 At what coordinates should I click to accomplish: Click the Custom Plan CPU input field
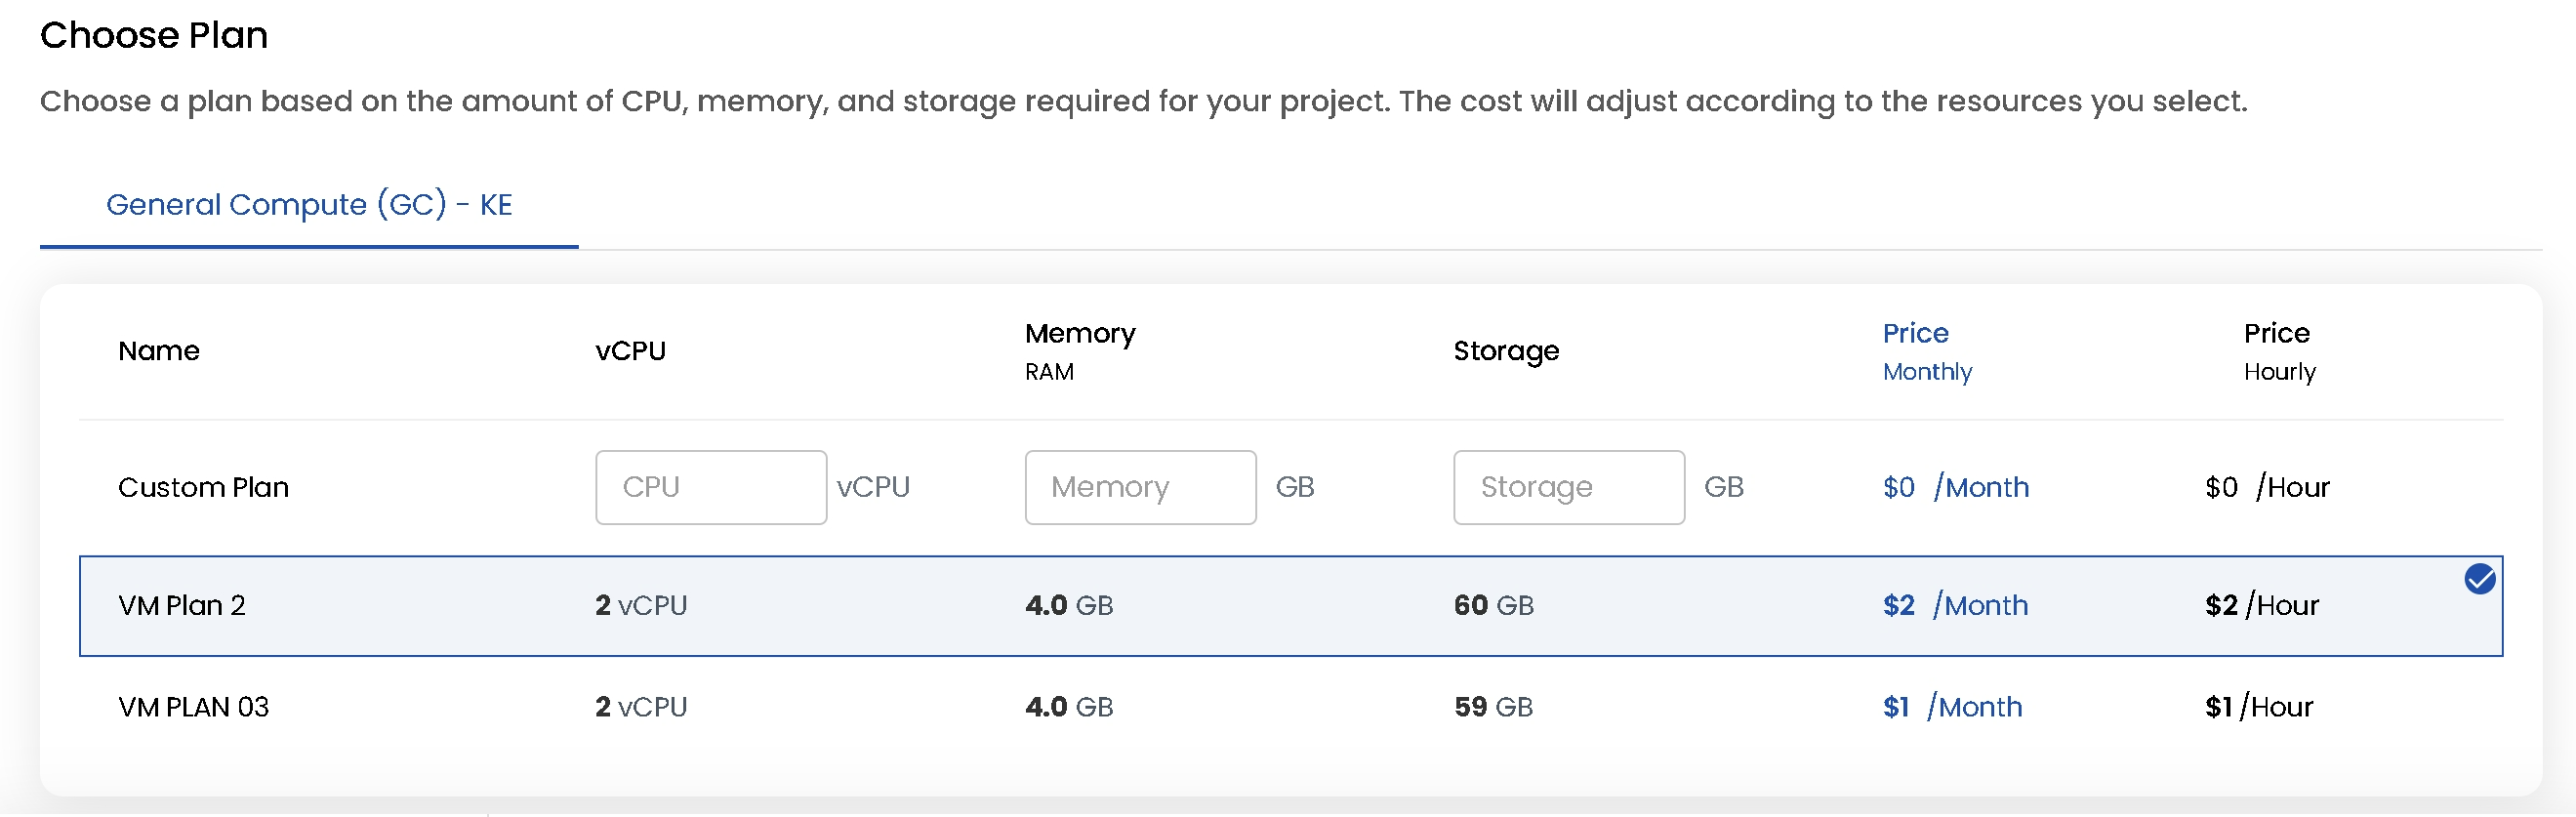coord(710,487)
